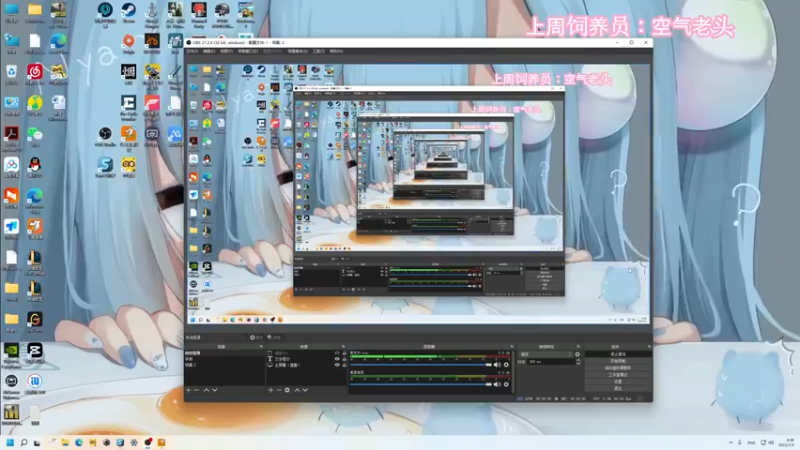Remove selected source with minus button
Screen dimensions: 800x450
click(x=279, y=390)
